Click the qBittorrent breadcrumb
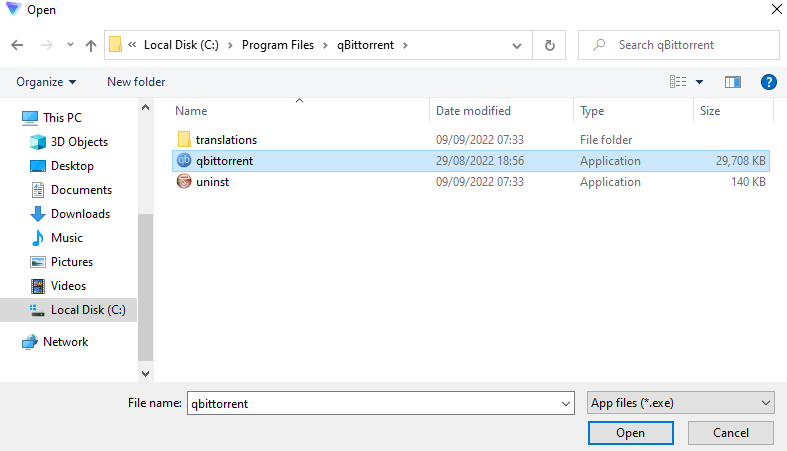This screenshot has width=787, height=451. click(365, 45)
